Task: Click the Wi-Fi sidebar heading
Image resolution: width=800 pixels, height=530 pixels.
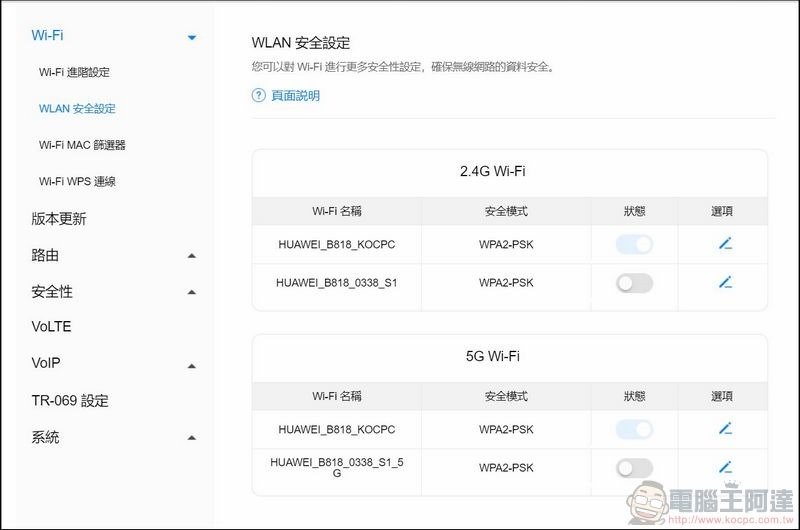Action: pyautogui.click(x=47, y=35)
